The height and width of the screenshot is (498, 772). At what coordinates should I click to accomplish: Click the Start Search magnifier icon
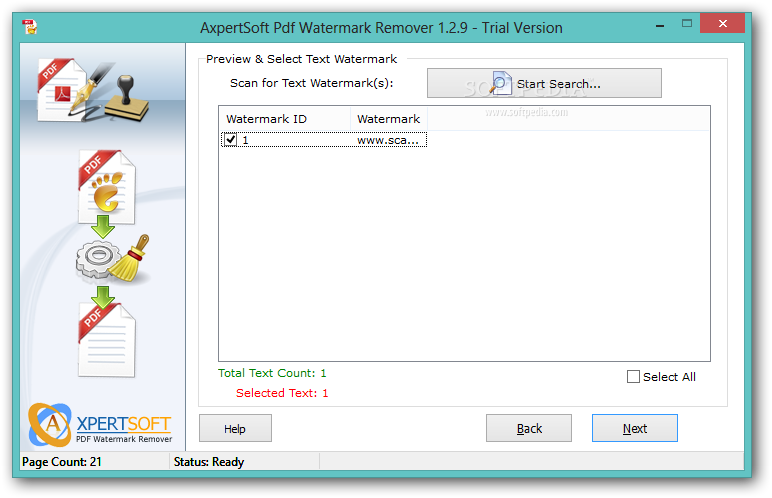click(501, 82)
